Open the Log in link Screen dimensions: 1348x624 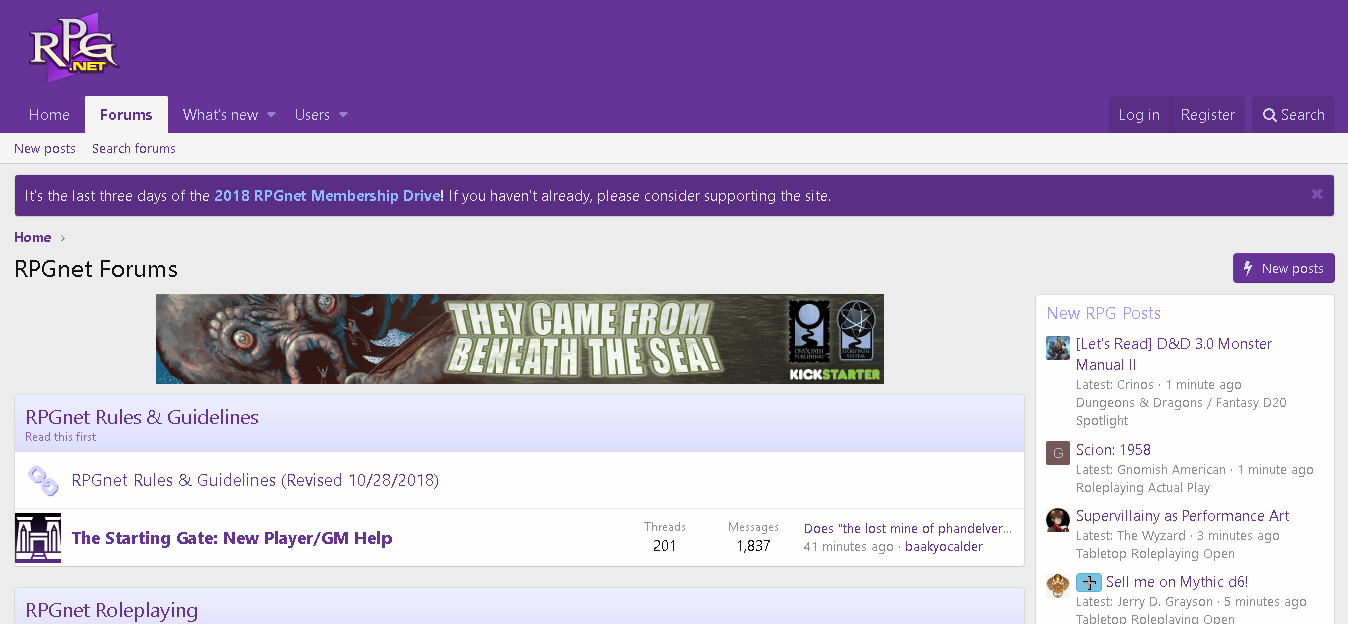point(1139,115)
